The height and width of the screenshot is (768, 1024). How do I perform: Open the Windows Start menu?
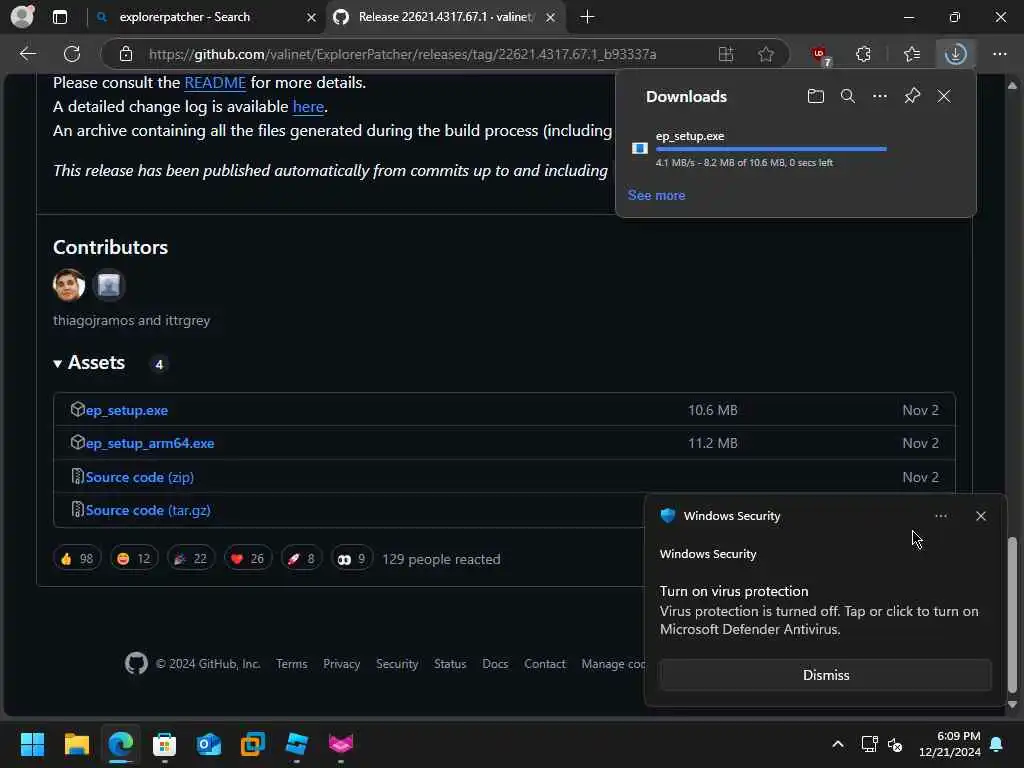(32, 744)
